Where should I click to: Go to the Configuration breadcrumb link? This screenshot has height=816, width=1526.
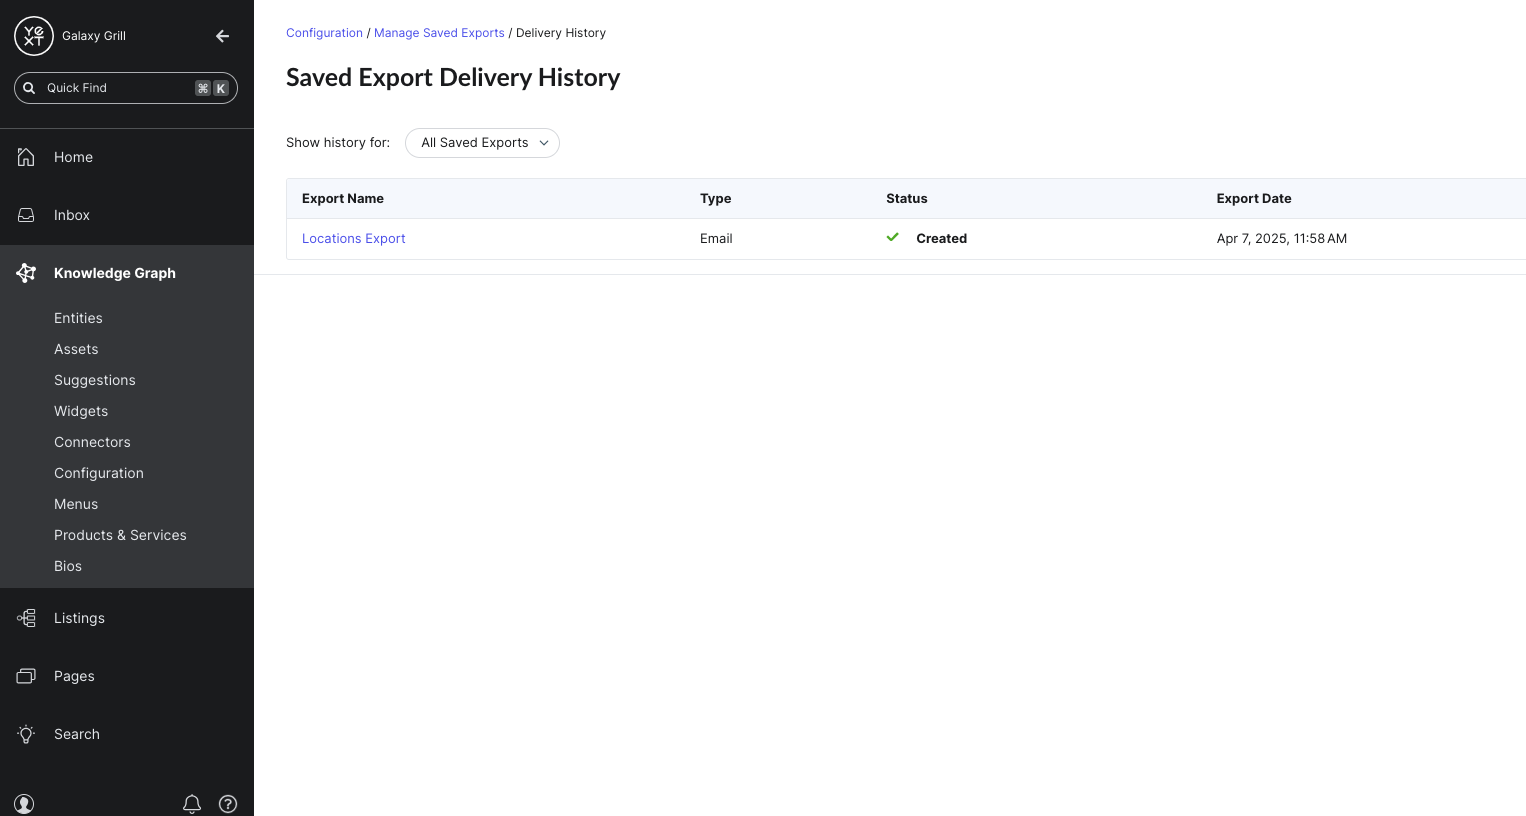pos(324,33)
